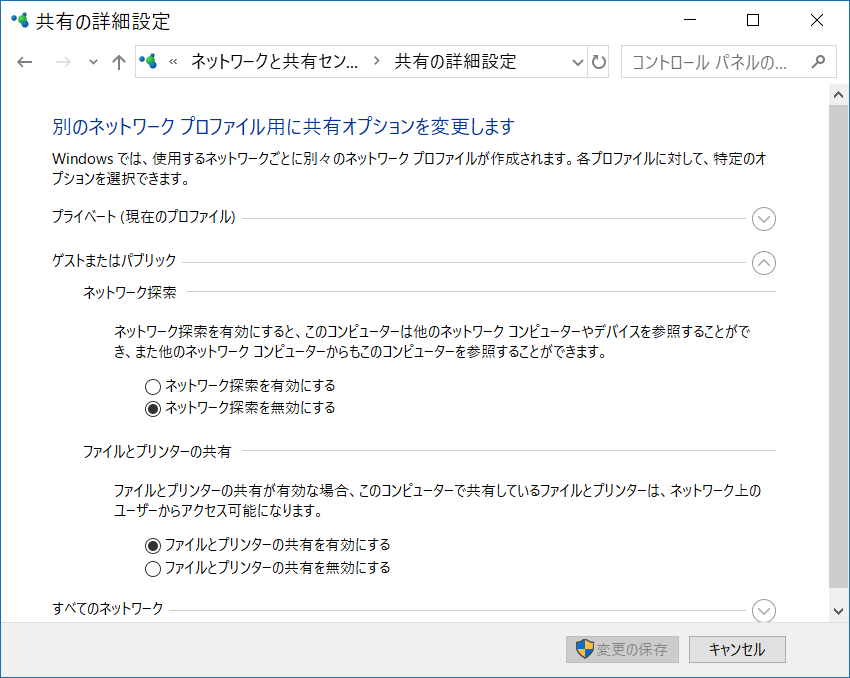The image size is (850, 678).
Task: Click the 変更の保存 button
Action: click(622, 649)
